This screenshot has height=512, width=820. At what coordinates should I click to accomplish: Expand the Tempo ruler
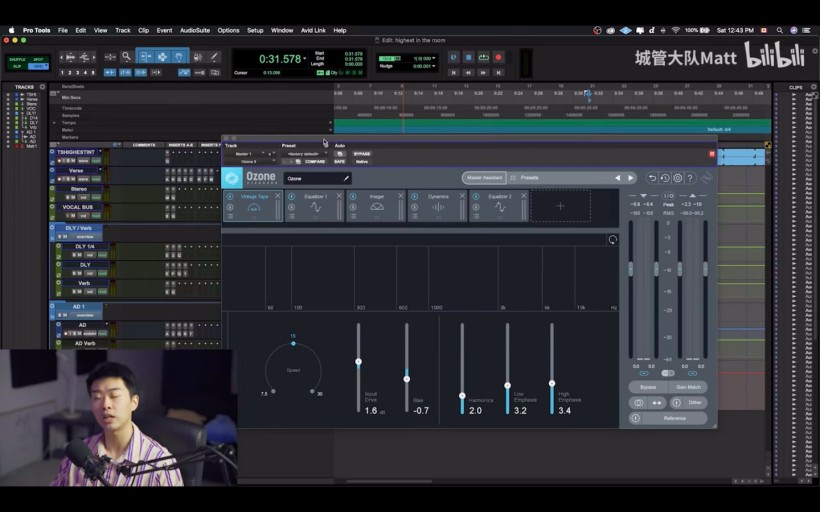[x=54, y=122]
